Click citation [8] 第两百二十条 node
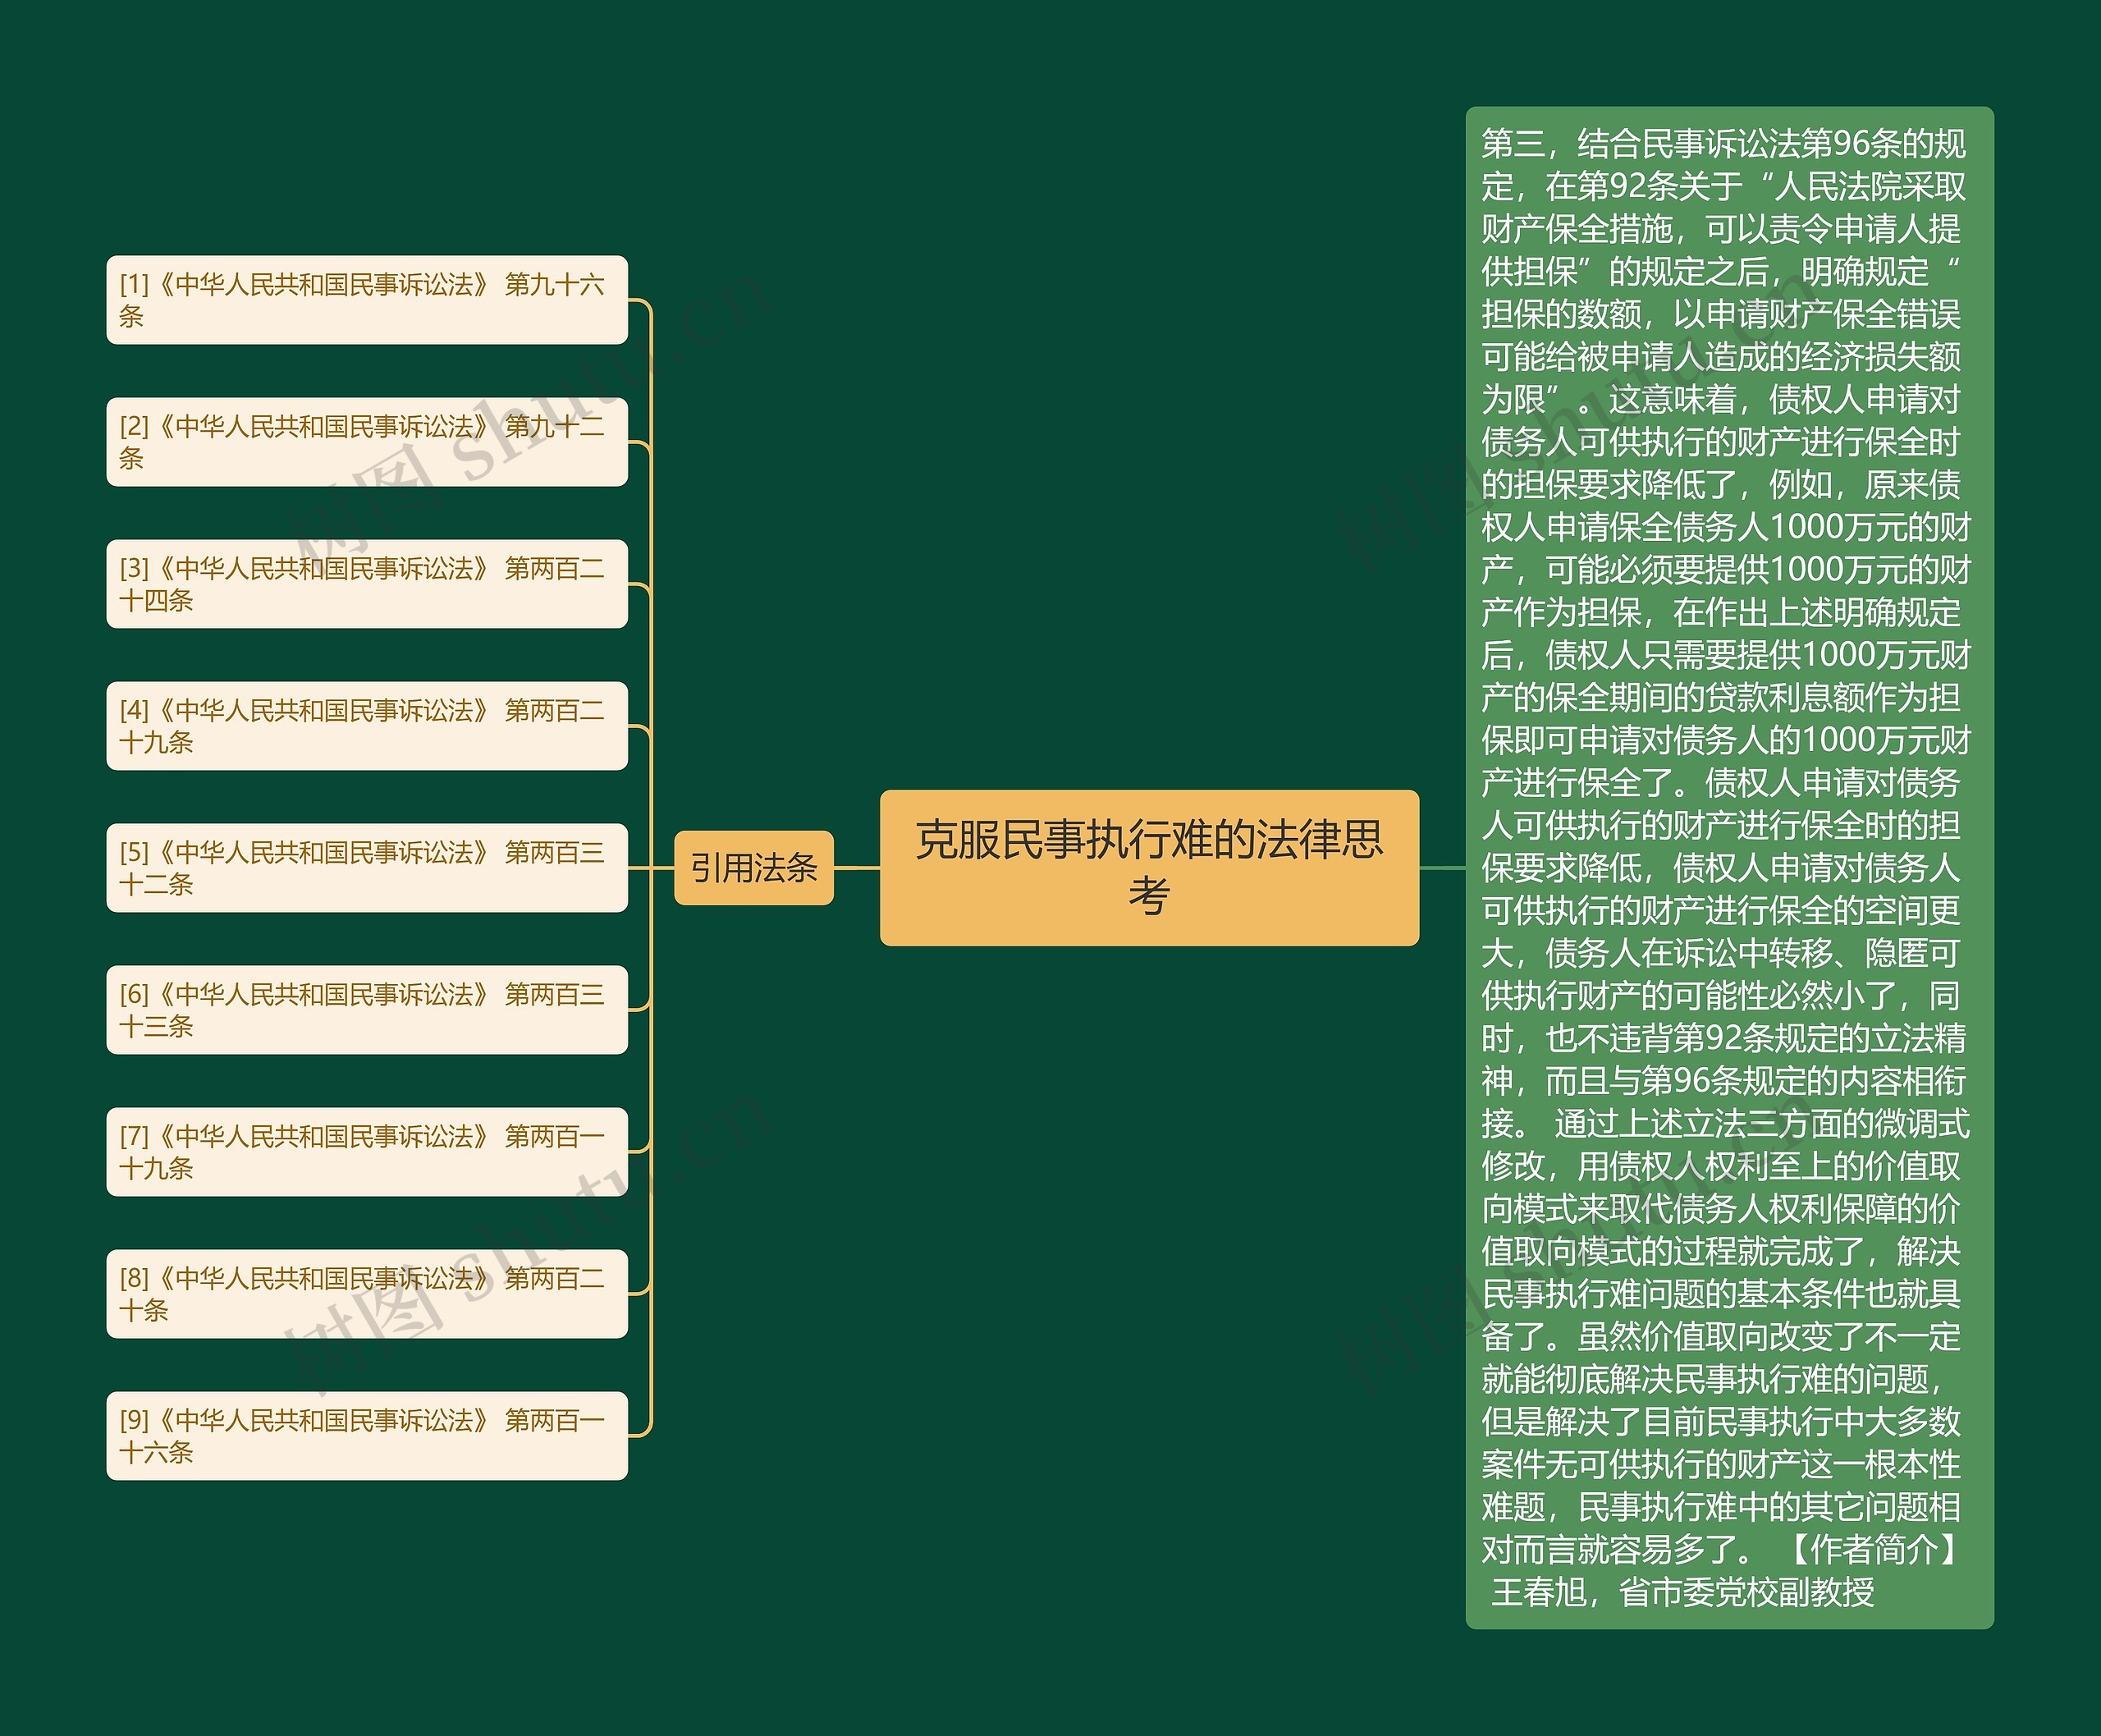This screenshot has height=1736, width=2101. pos(366,1294)
